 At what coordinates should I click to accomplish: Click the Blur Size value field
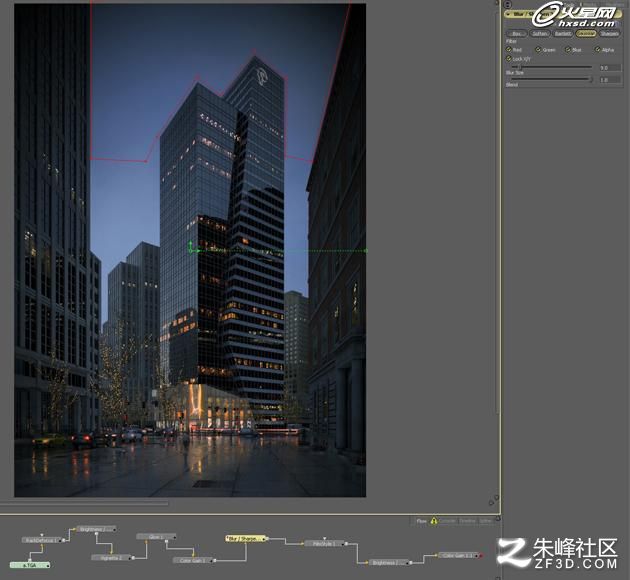(610, 68)
